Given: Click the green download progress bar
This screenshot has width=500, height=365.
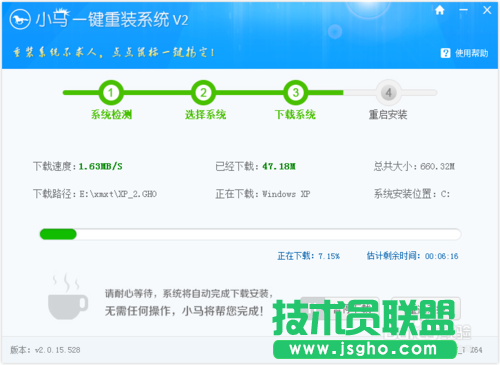Looking at the screenshot, I should pos(250,234).
